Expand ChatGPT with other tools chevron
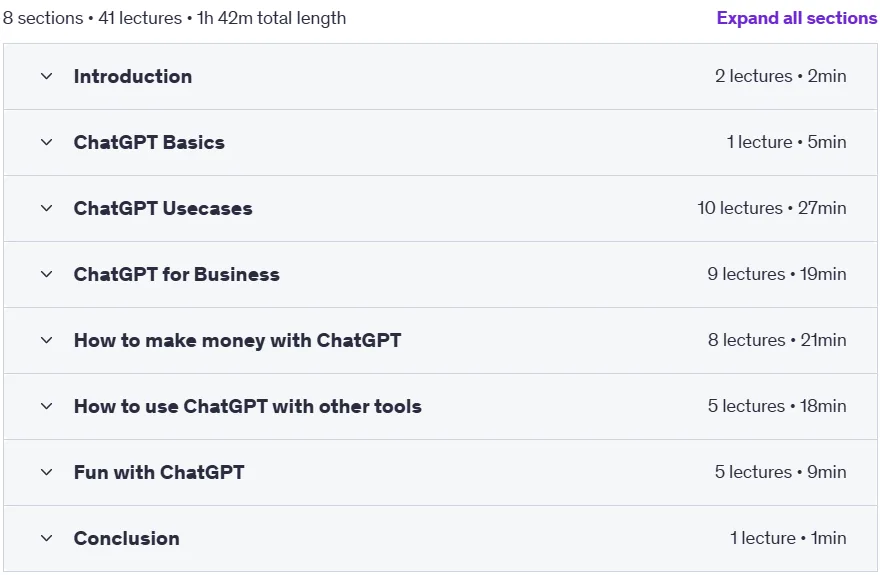 coord(47,406)
